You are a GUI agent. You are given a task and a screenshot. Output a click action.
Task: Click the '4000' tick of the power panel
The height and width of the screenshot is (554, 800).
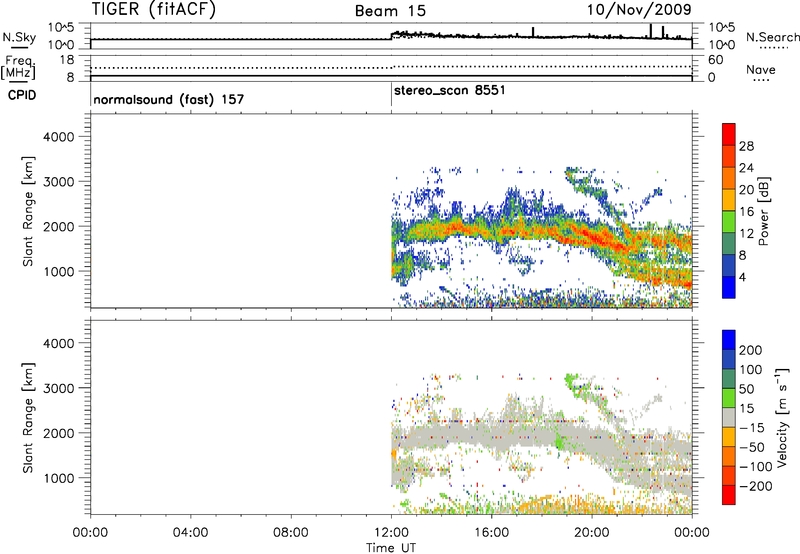58,137
